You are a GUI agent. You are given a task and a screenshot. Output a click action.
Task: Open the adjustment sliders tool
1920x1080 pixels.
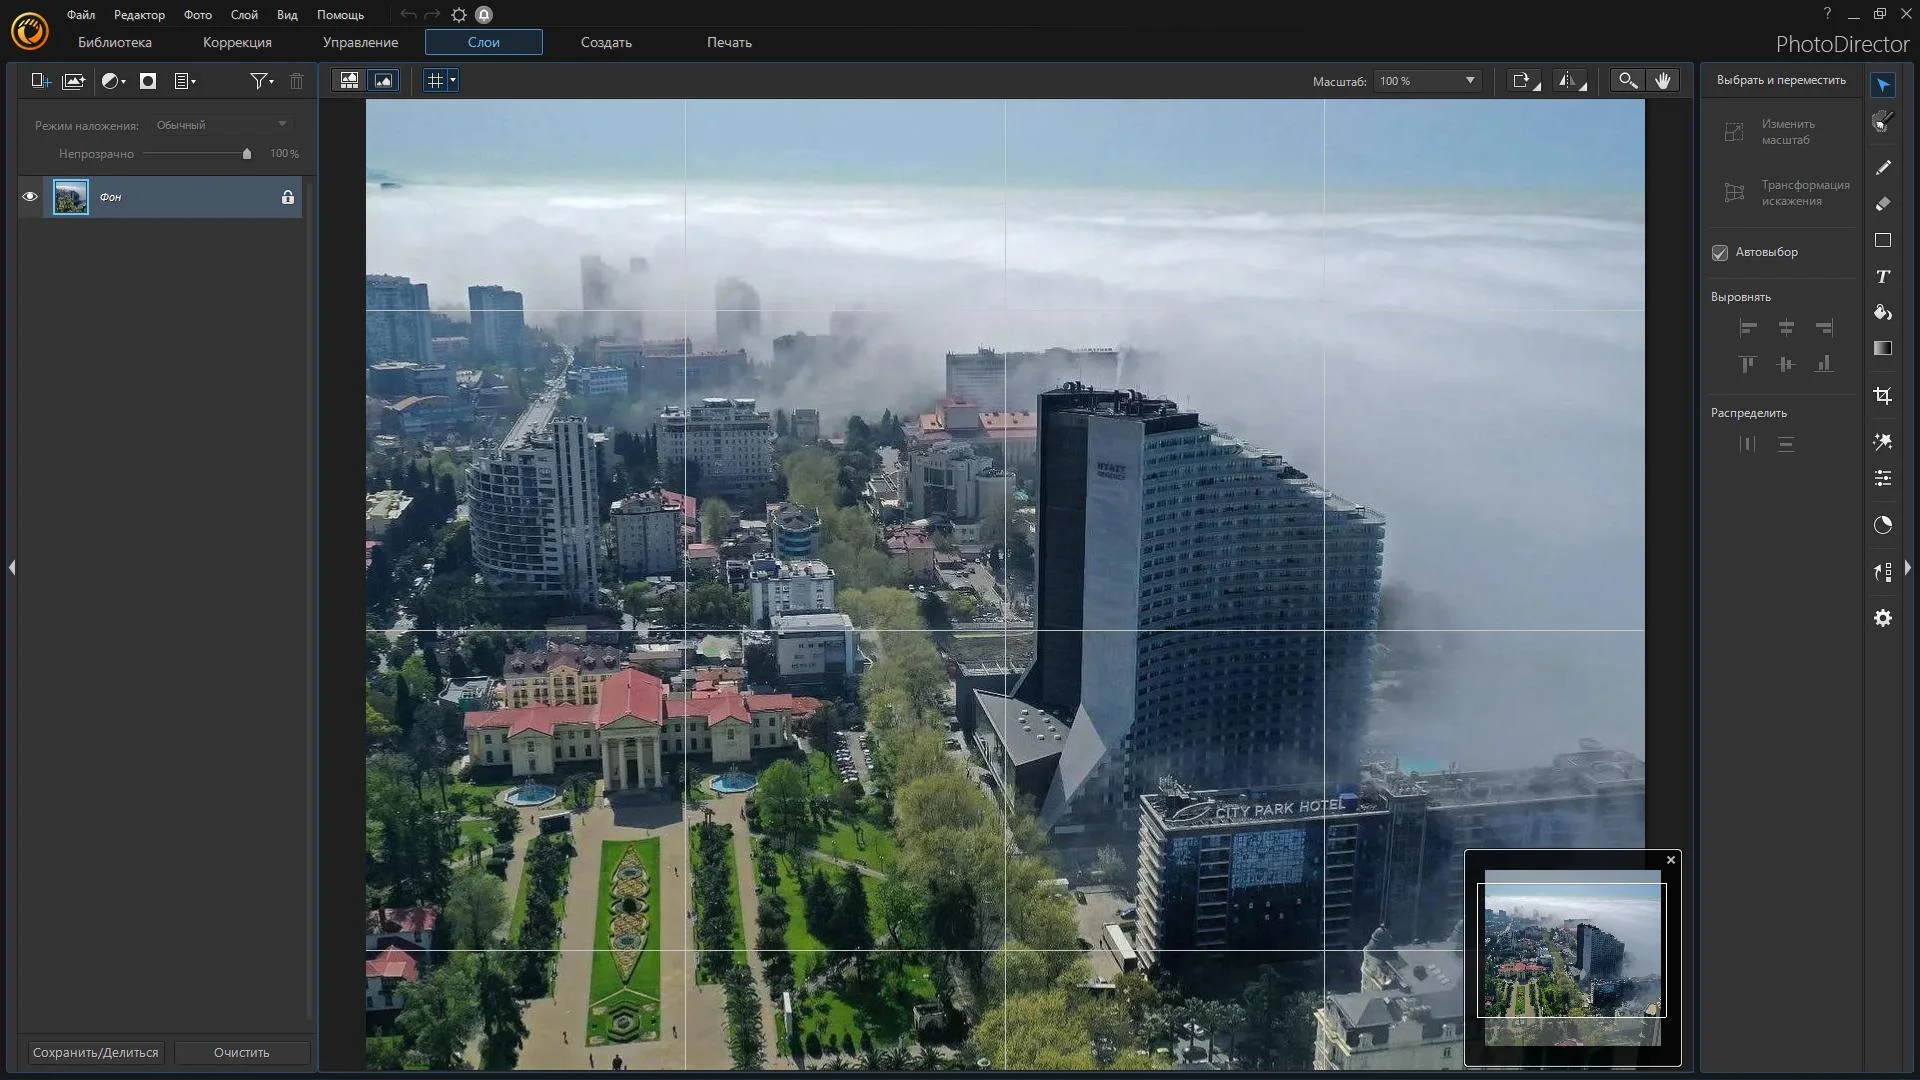click(x=1883, y=478)
